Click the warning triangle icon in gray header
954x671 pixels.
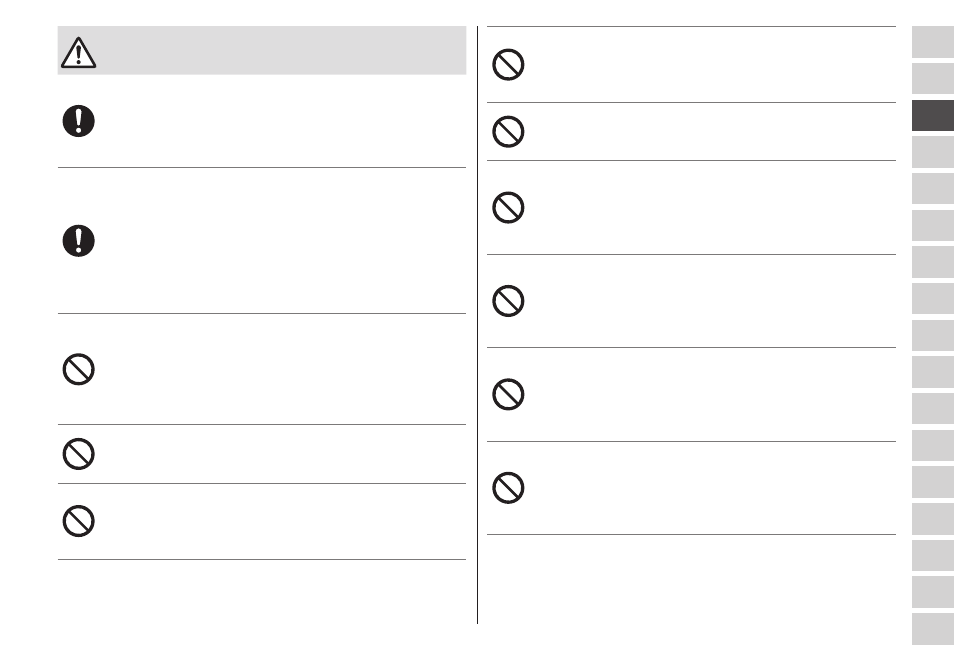(78, 52)
